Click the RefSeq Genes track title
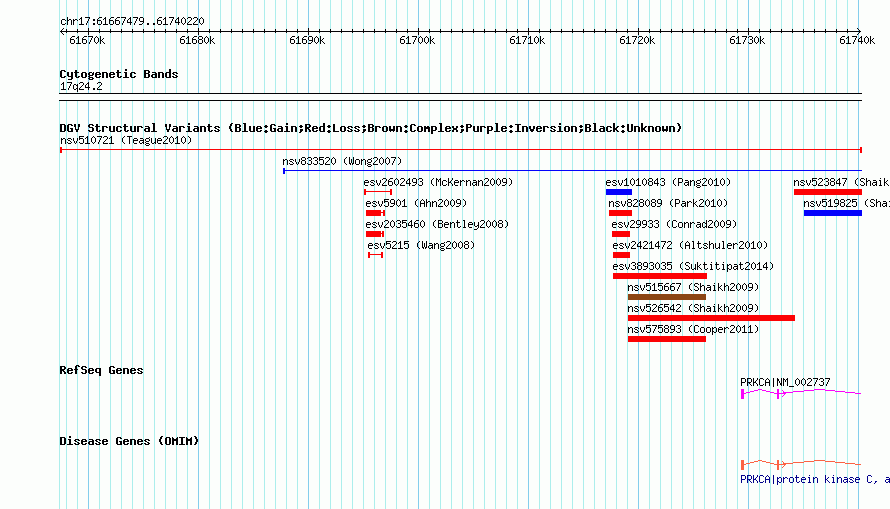 101,370
